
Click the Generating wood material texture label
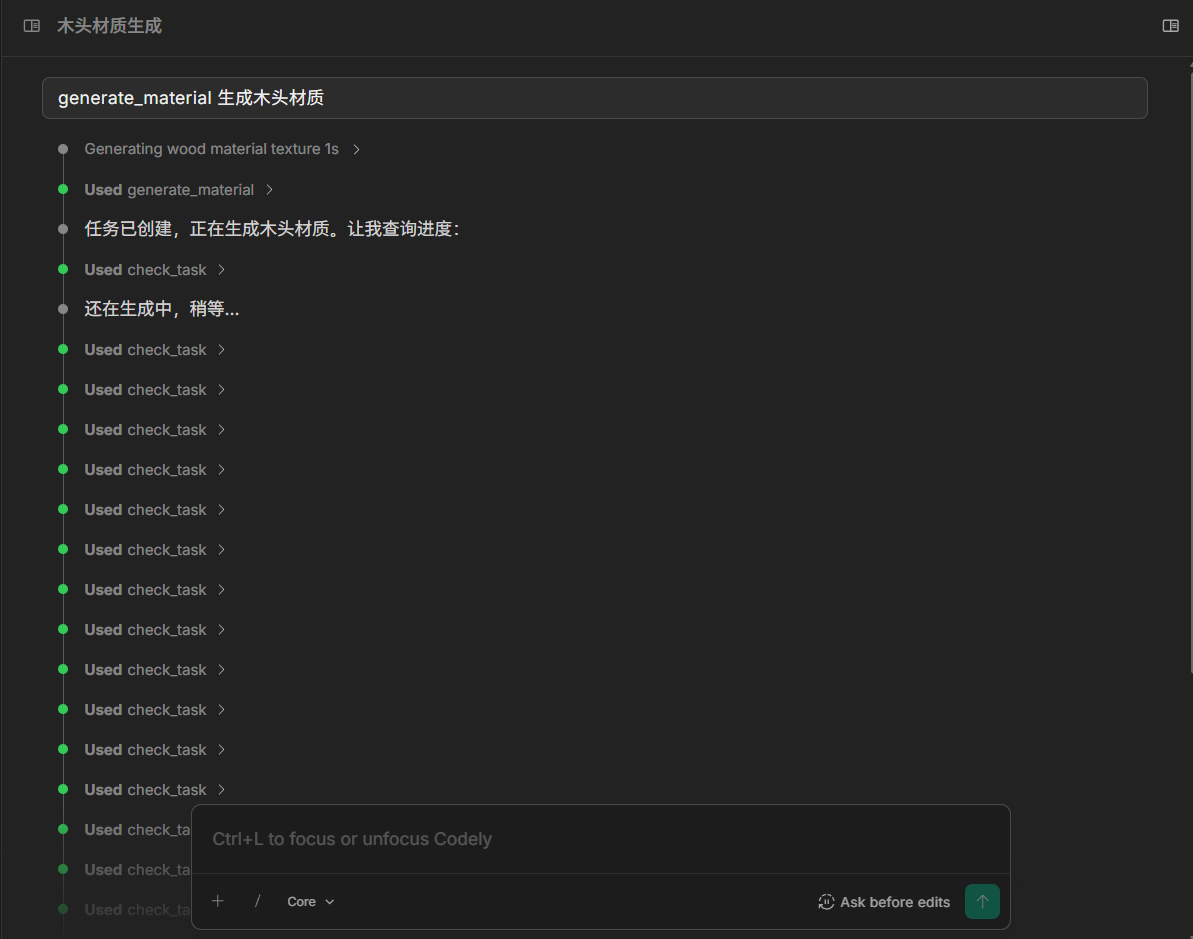[212, 149]
